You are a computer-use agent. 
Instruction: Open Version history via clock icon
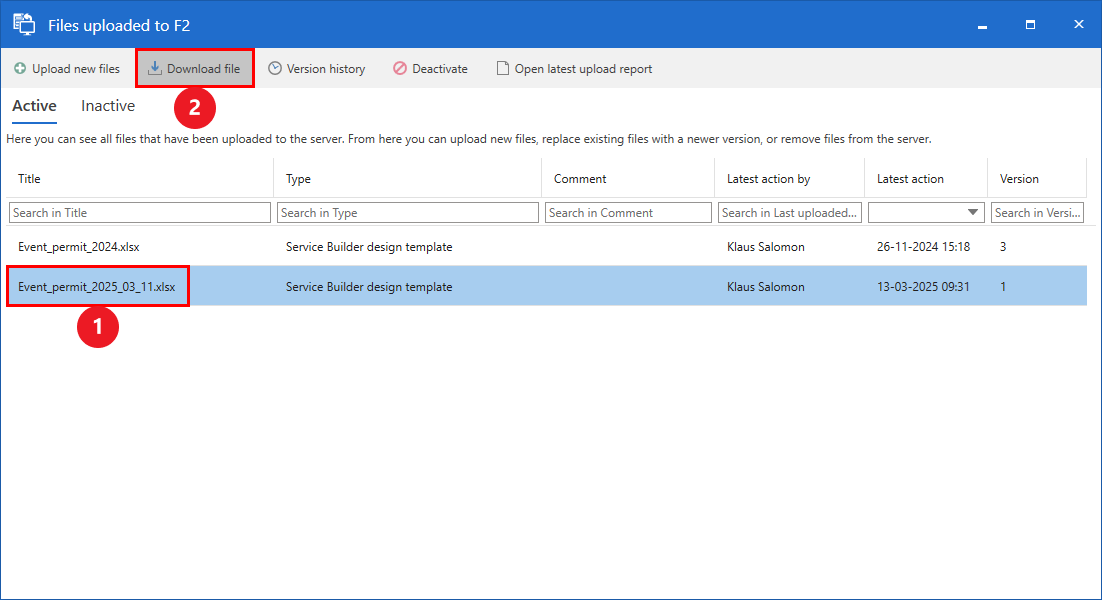pos(275,69)
